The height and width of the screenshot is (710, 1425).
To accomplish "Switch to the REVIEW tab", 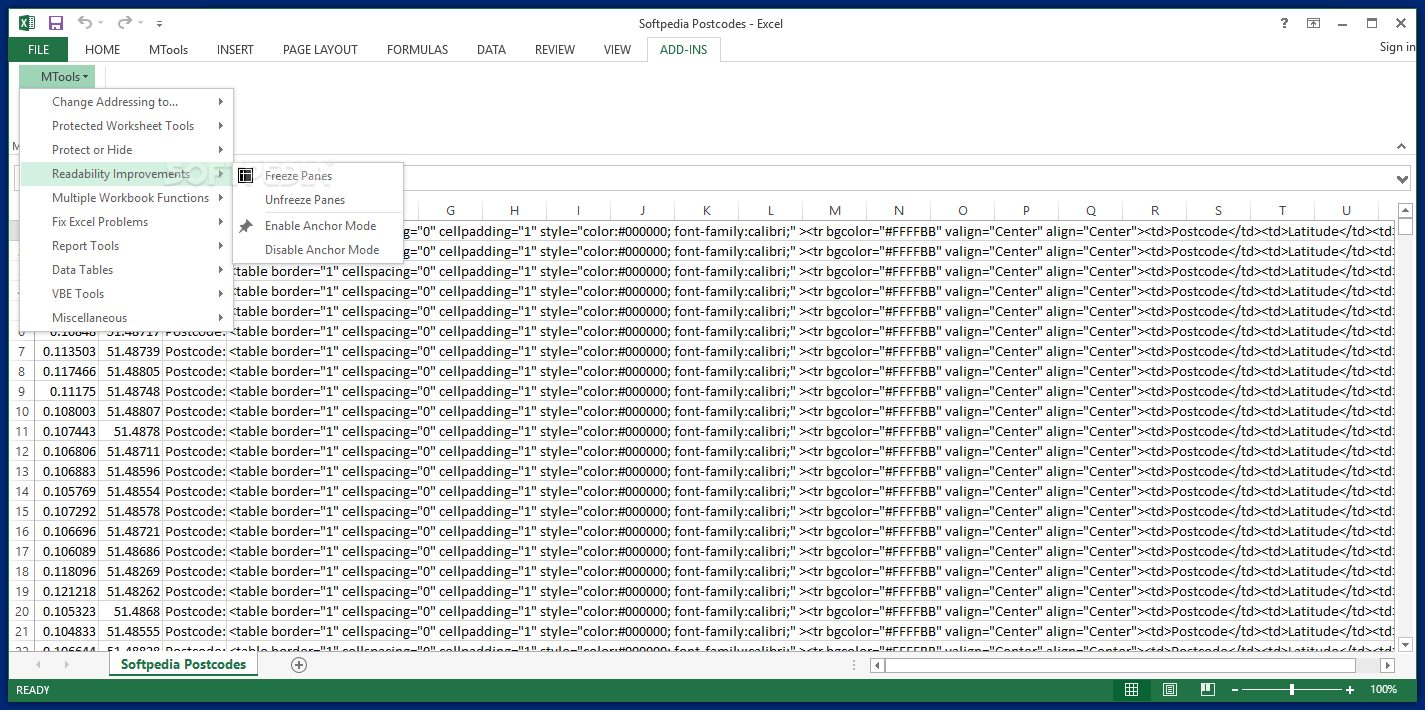I will pyautogui.click(x=555, y=49).
